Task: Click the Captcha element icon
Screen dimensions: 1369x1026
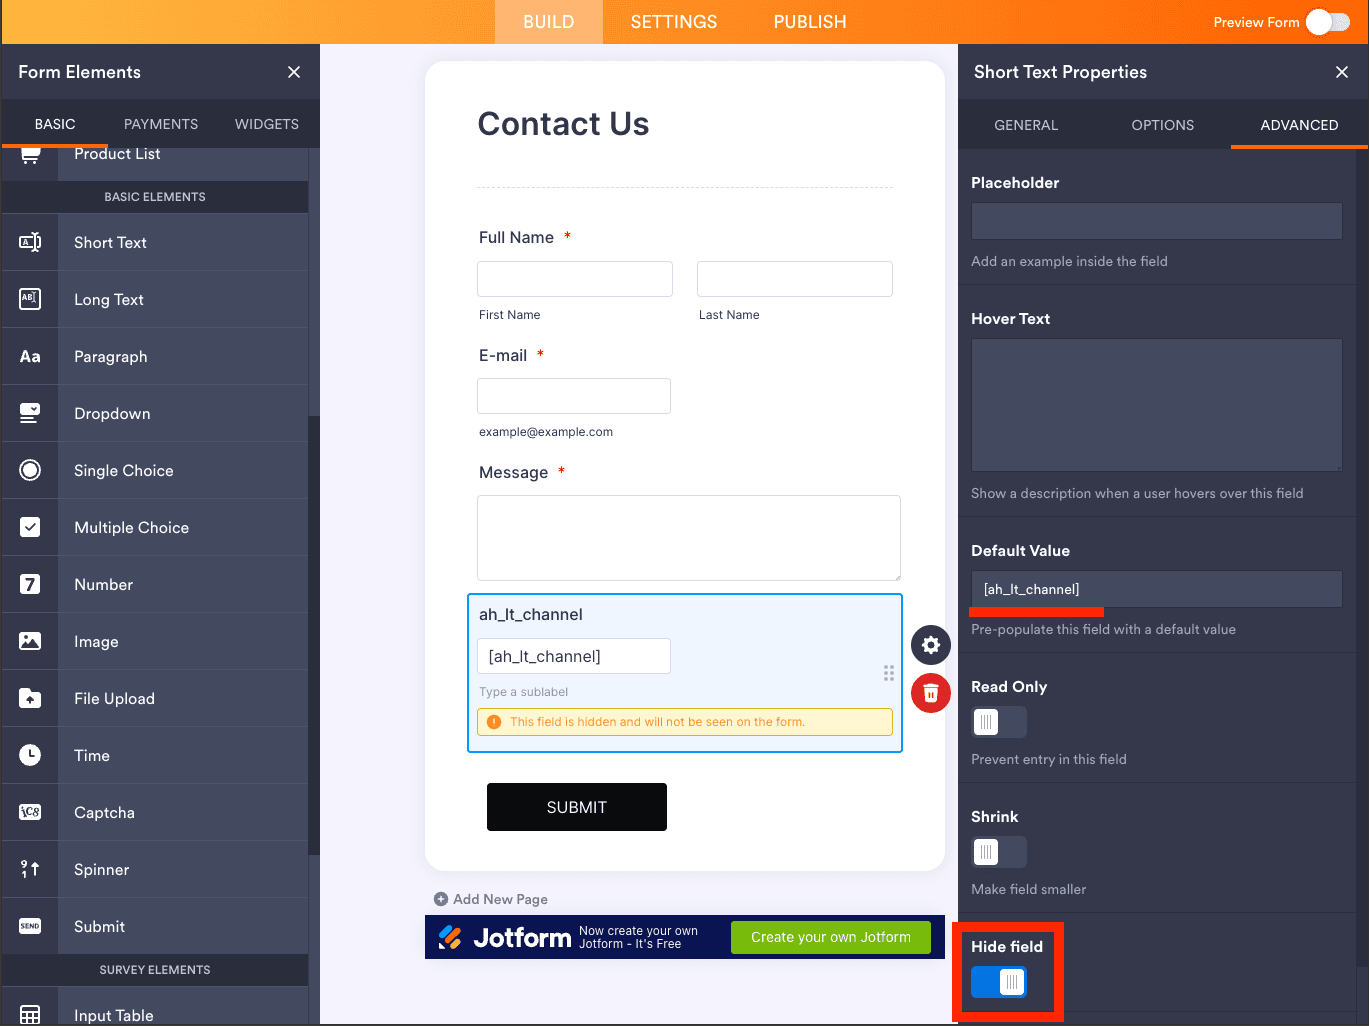Action: click(x=30, y=812)
